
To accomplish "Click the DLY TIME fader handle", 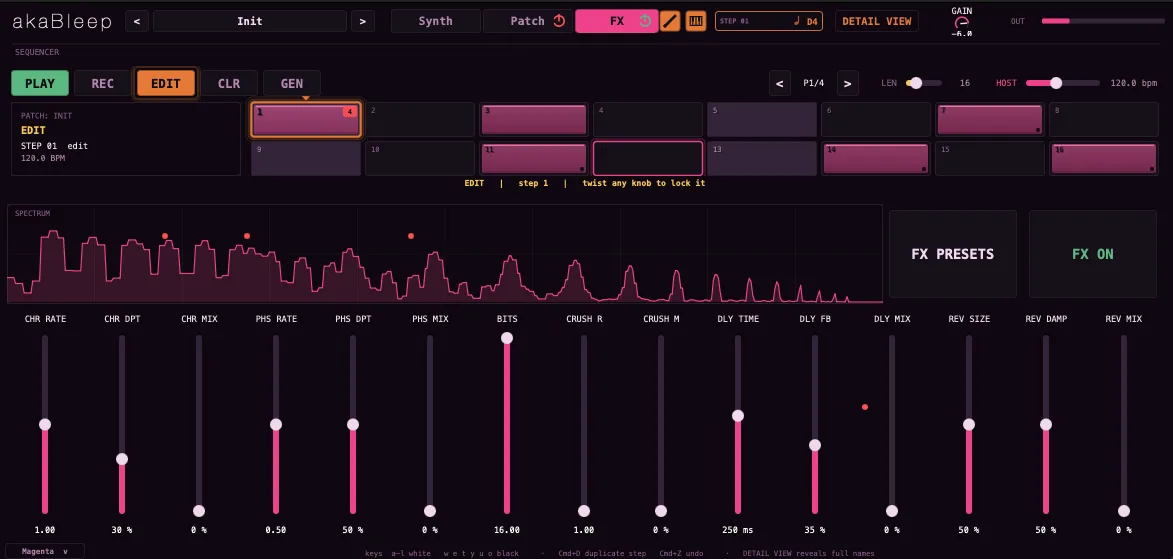I will [x=738, y=415].
